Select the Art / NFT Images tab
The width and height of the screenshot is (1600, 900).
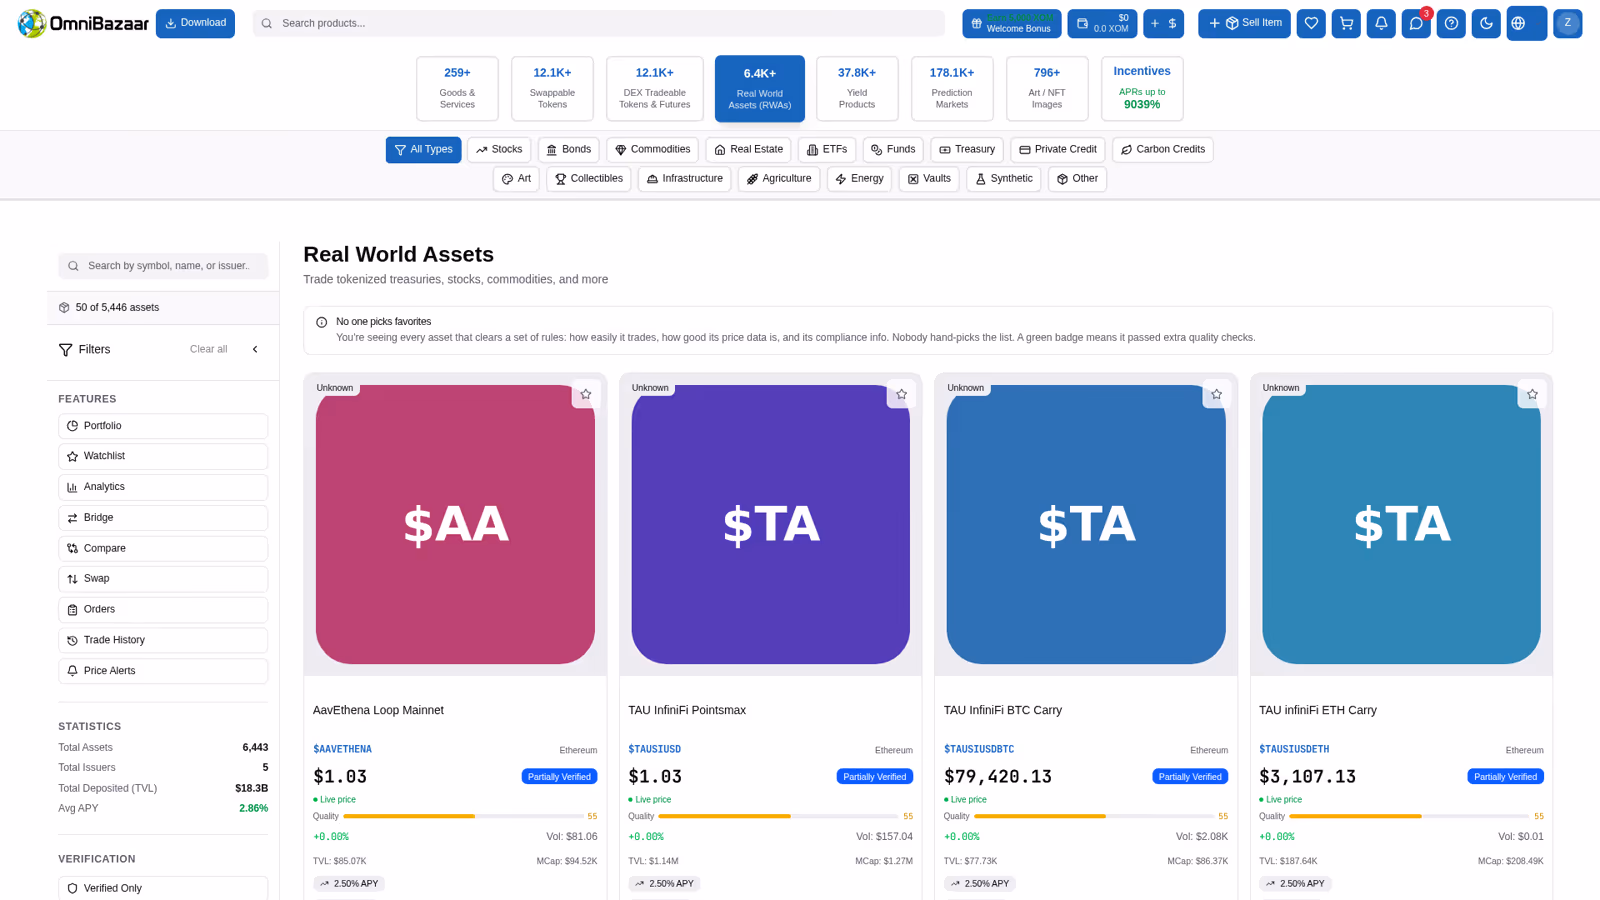(1047, 88)
